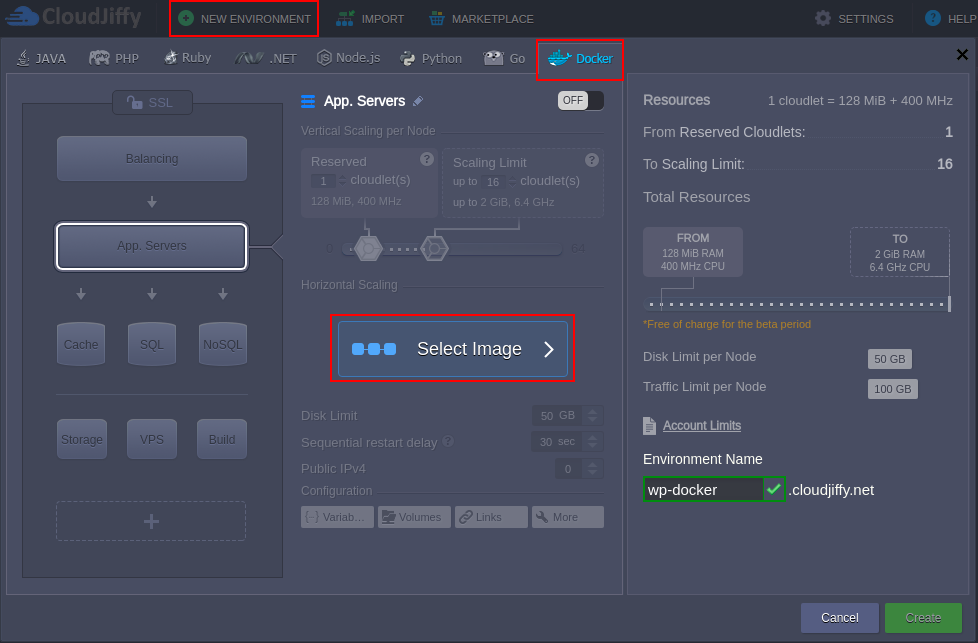
Task: Click the 100 GB traffic limit value
Action: click(x=893, y=389)
